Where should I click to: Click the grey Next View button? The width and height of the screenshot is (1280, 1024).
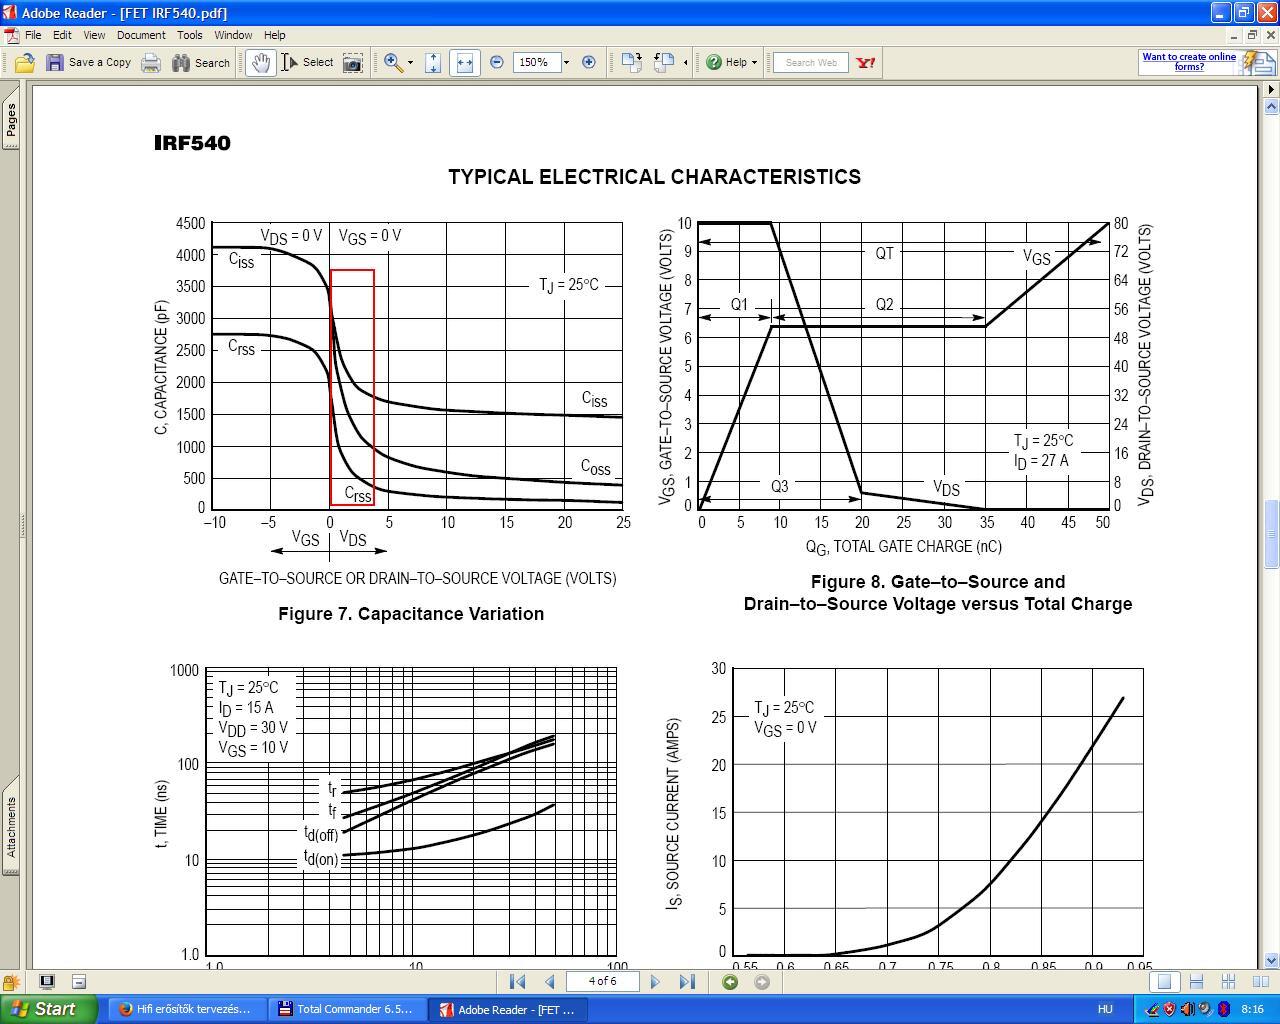762,982
